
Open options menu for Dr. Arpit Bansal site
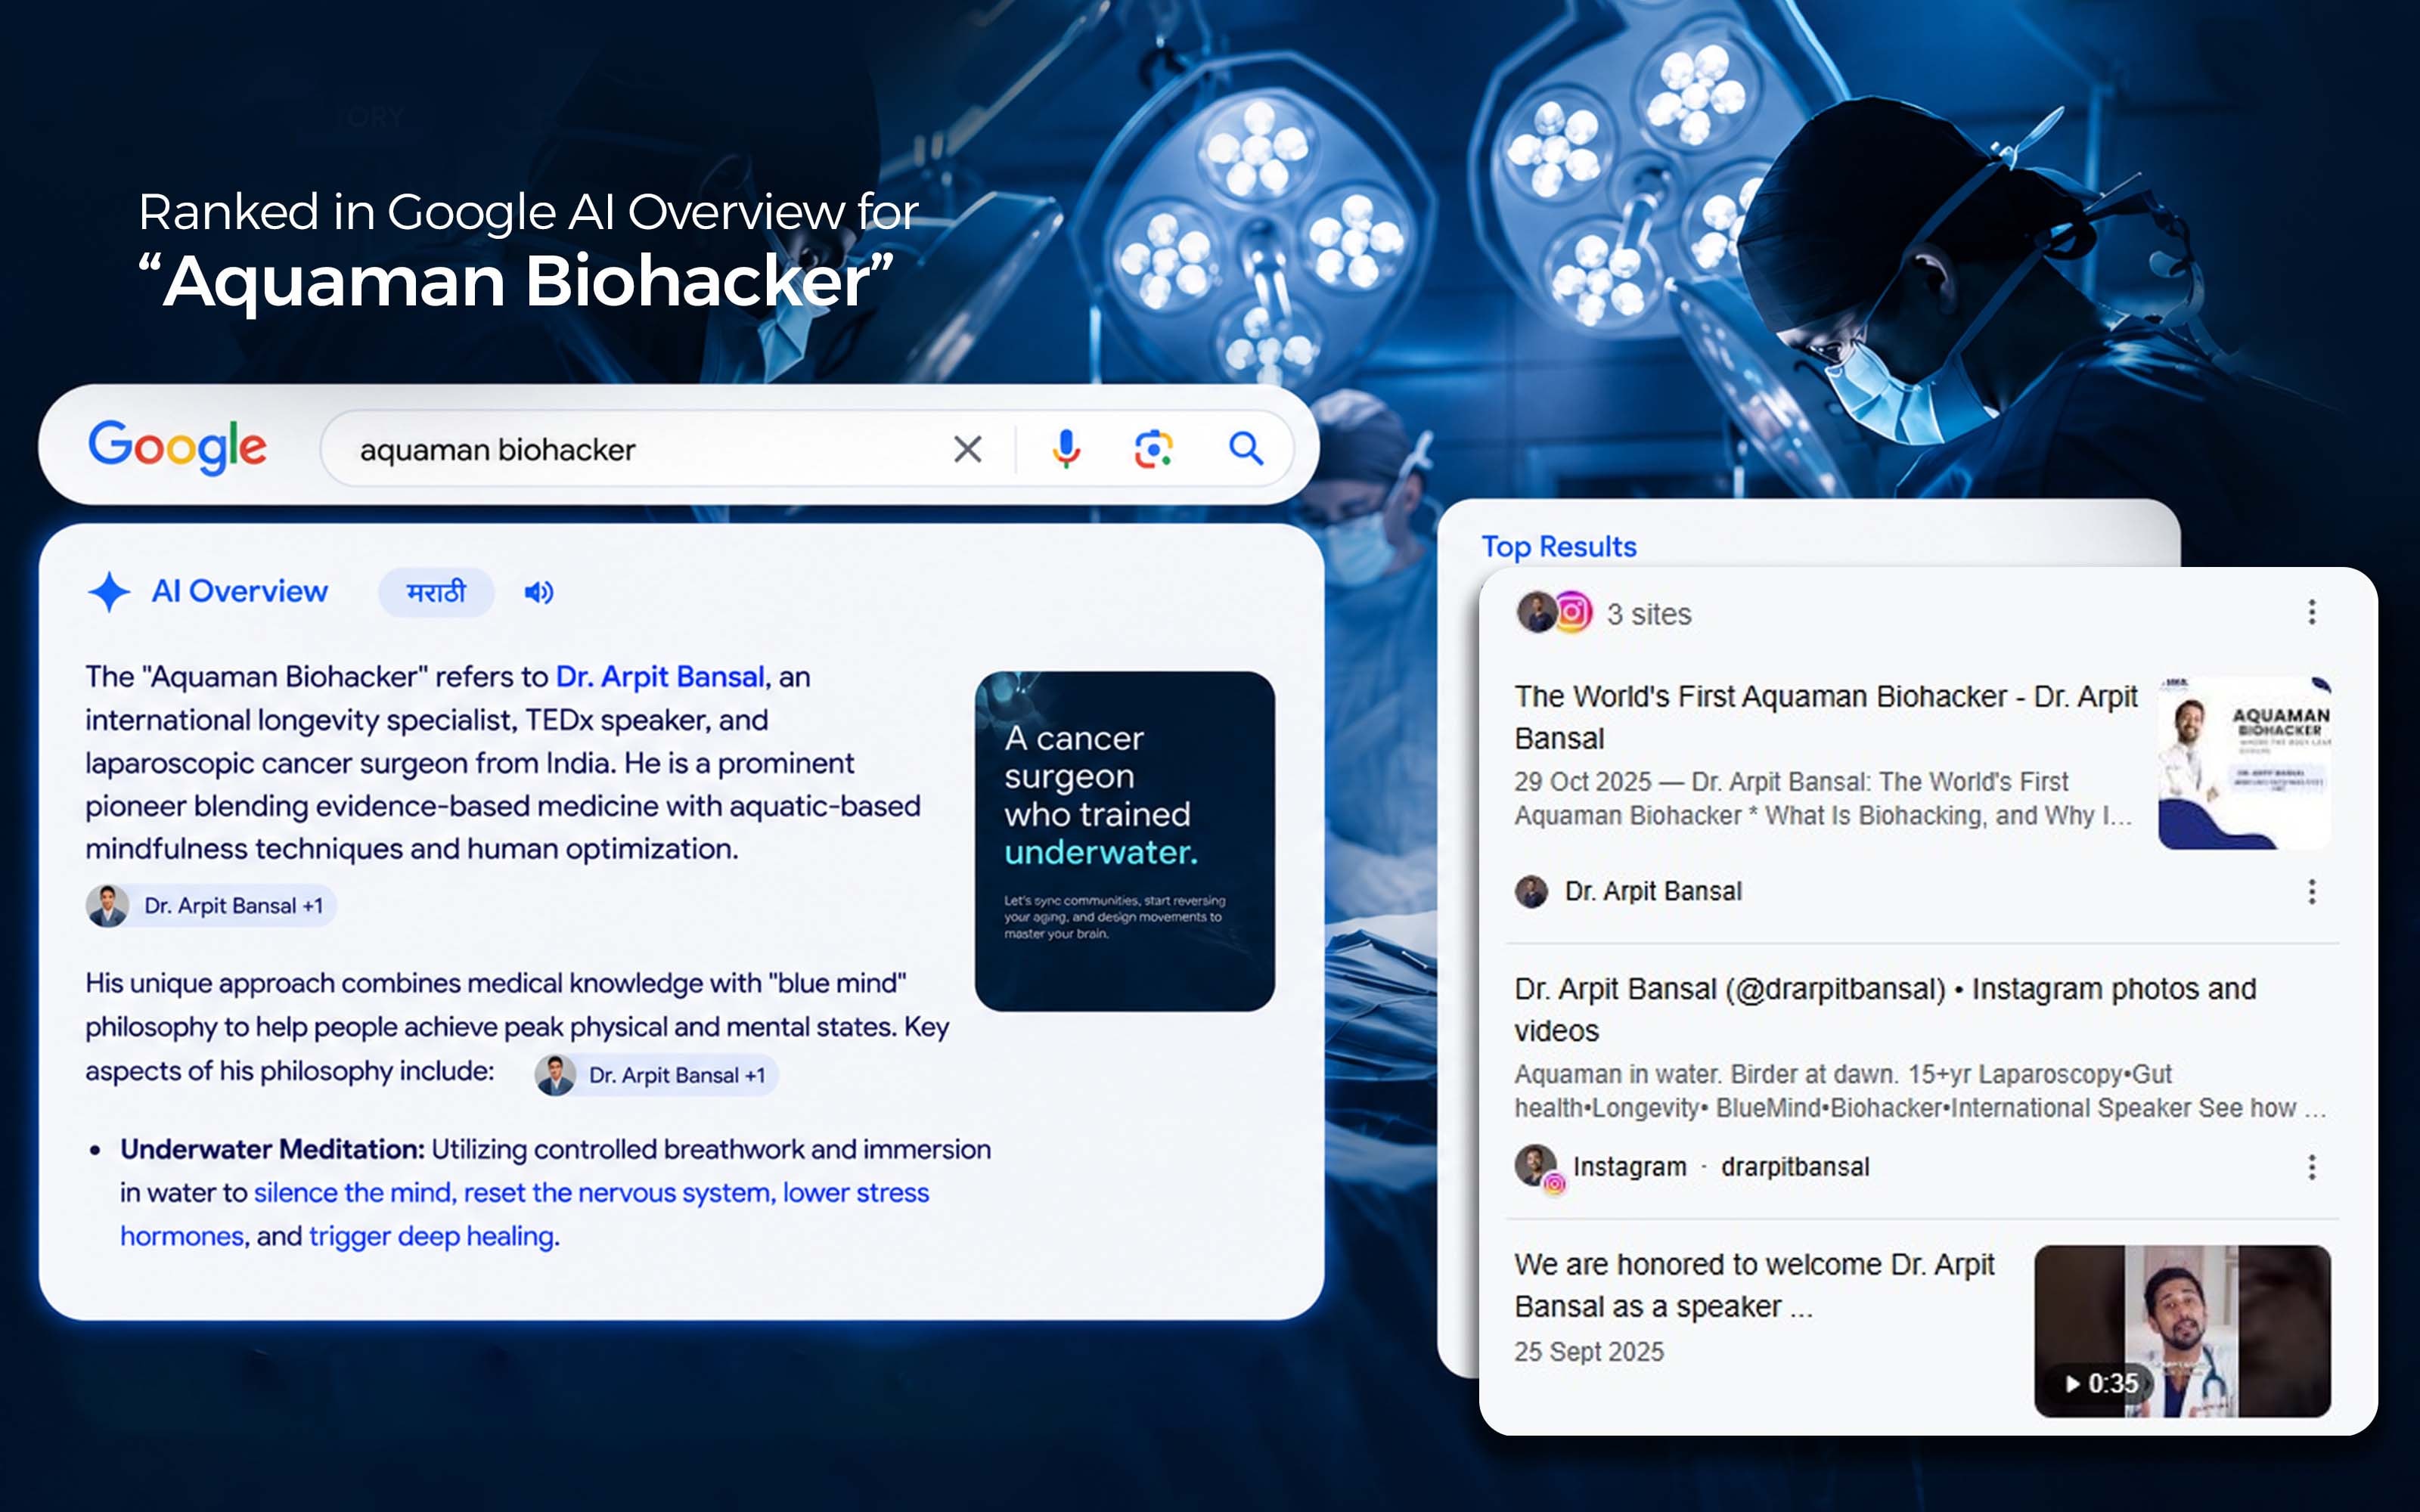click(x=2311, y=891)
